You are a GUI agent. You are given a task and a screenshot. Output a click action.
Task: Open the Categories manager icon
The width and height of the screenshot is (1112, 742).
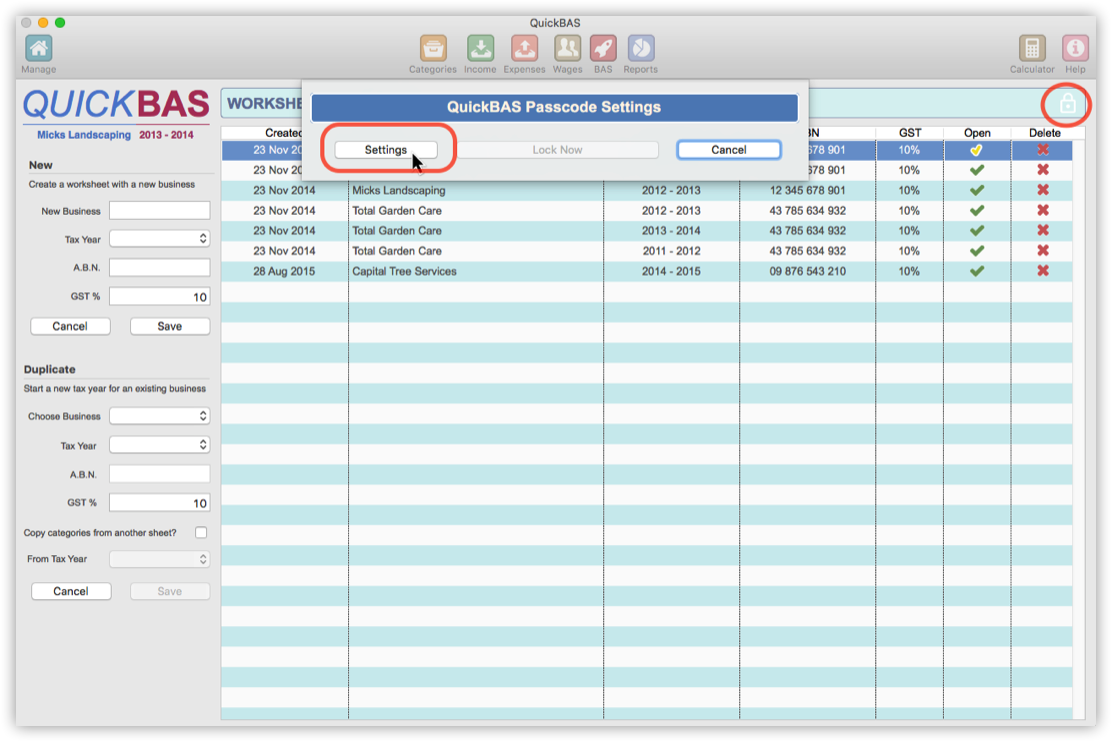click(x=433, y=47)
